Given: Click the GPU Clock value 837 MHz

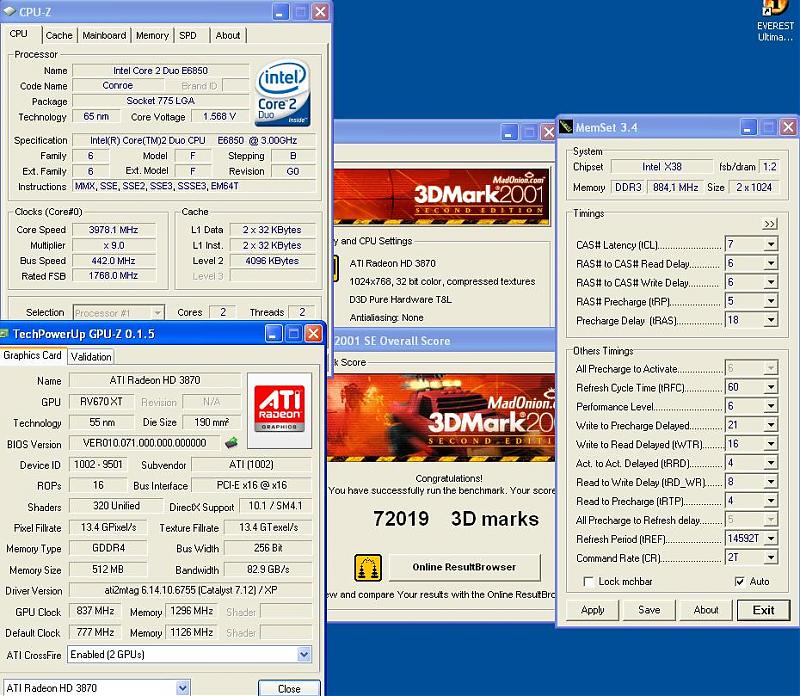Looking at the screenshot, I should point(95,611).
